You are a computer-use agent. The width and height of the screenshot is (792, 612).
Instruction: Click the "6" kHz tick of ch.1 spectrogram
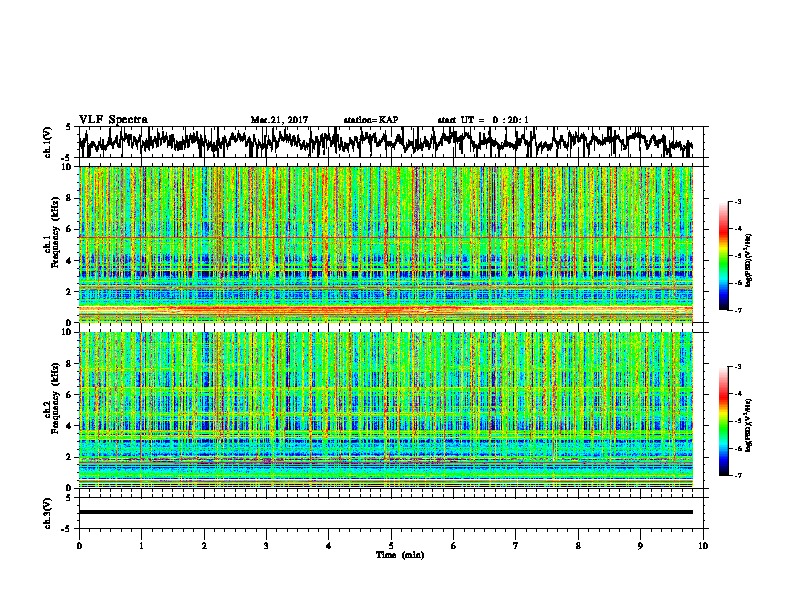coord(70,229)
